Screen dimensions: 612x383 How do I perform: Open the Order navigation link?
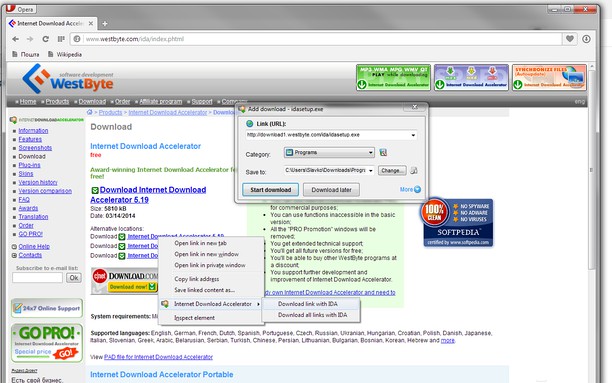click(x=123, y=102)
